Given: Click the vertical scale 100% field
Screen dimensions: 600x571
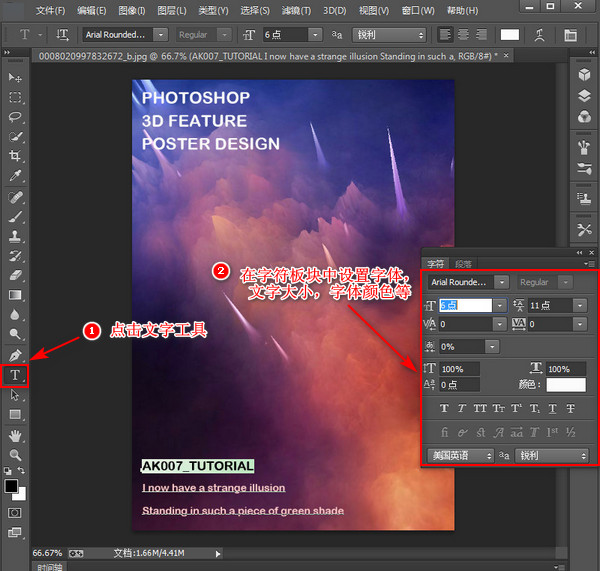Looking at the screenshot, I should pyautogui.click(x=459, y=369).
